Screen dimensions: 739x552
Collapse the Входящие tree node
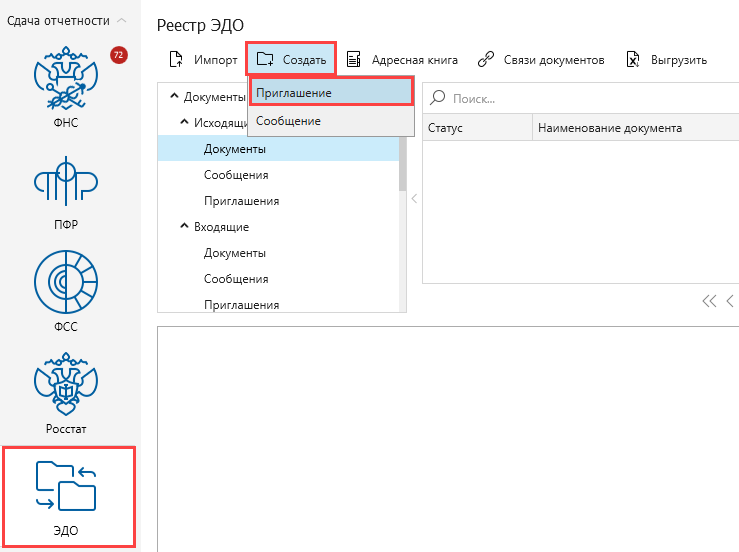[184, 226]
